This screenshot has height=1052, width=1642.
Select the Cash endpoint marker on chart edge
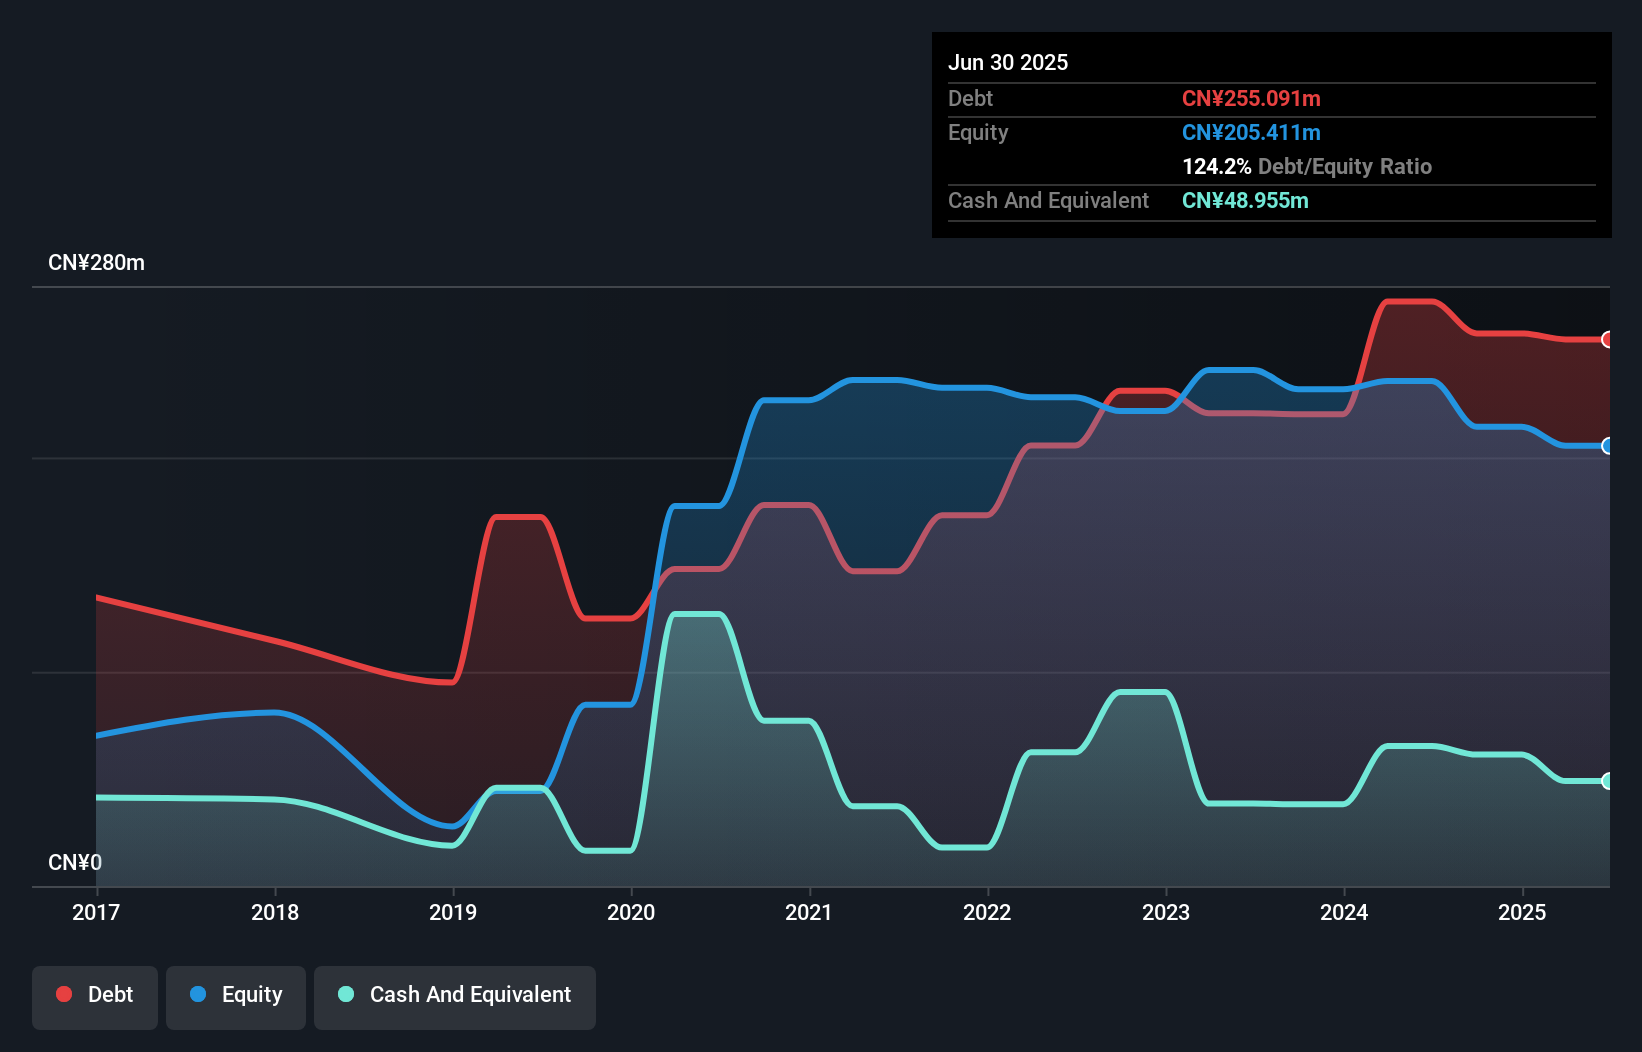pyautogui.click(x=1606, y=780)
